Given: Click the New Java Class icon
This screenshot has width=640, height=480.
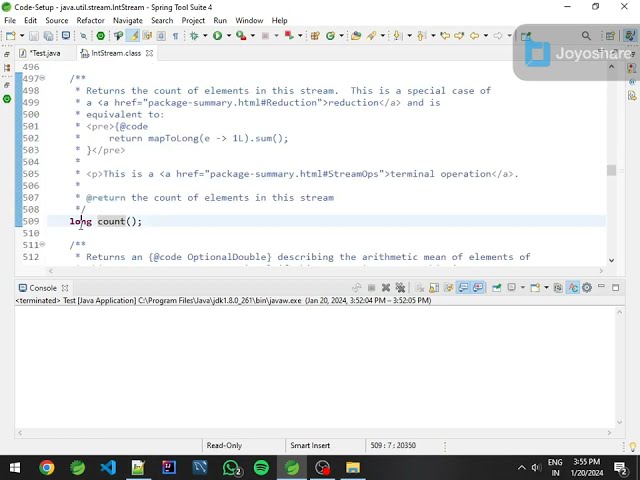Looking at the screenshot, I should click(330, 36).
